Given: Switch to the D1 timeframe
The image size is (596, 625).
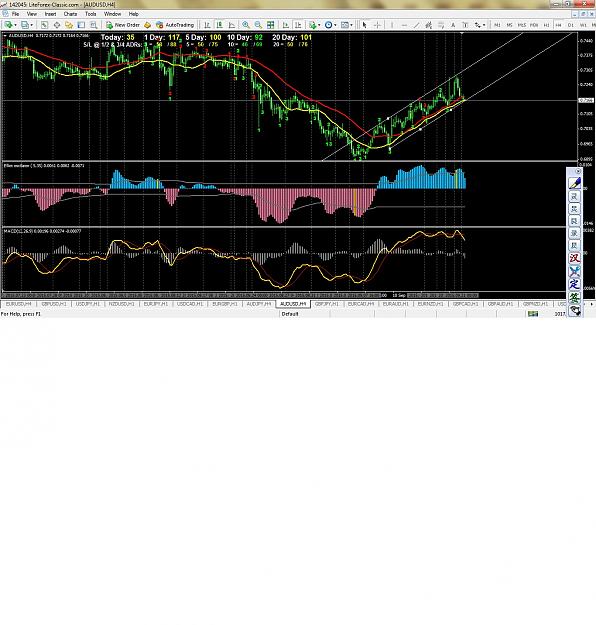Looking at the screenshot, I should tap(571, 25).
